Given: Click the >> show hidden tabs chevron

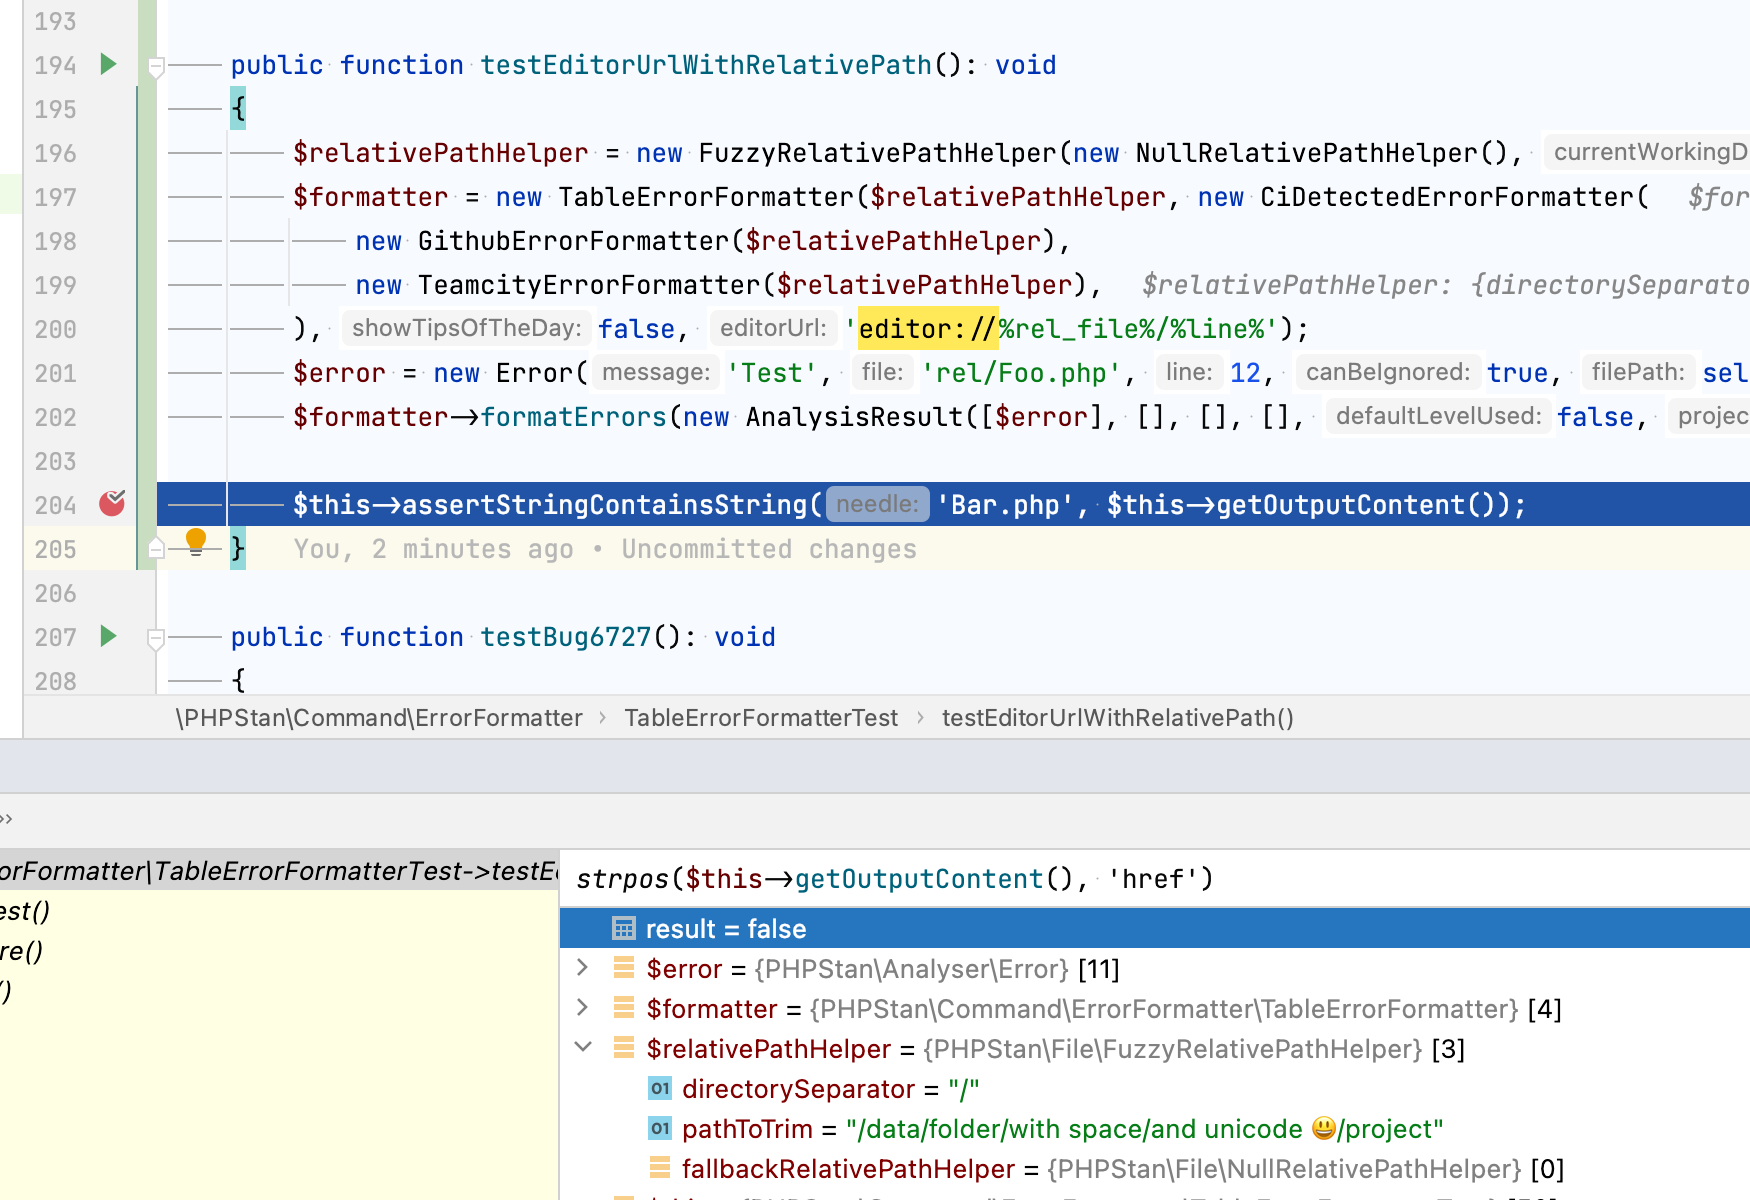Looking at the screenshot, I should [7, 819].
